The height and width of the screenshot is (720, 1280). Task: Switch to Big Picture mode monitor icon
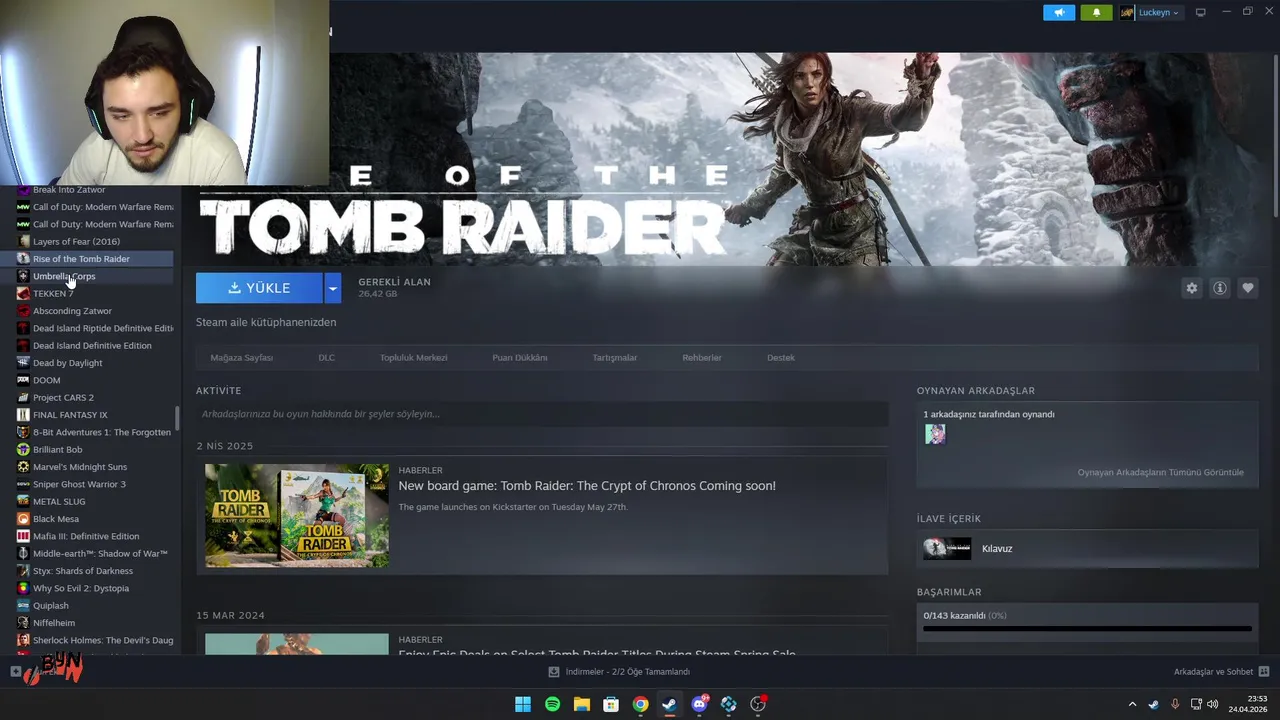(x=1201, y=12)
